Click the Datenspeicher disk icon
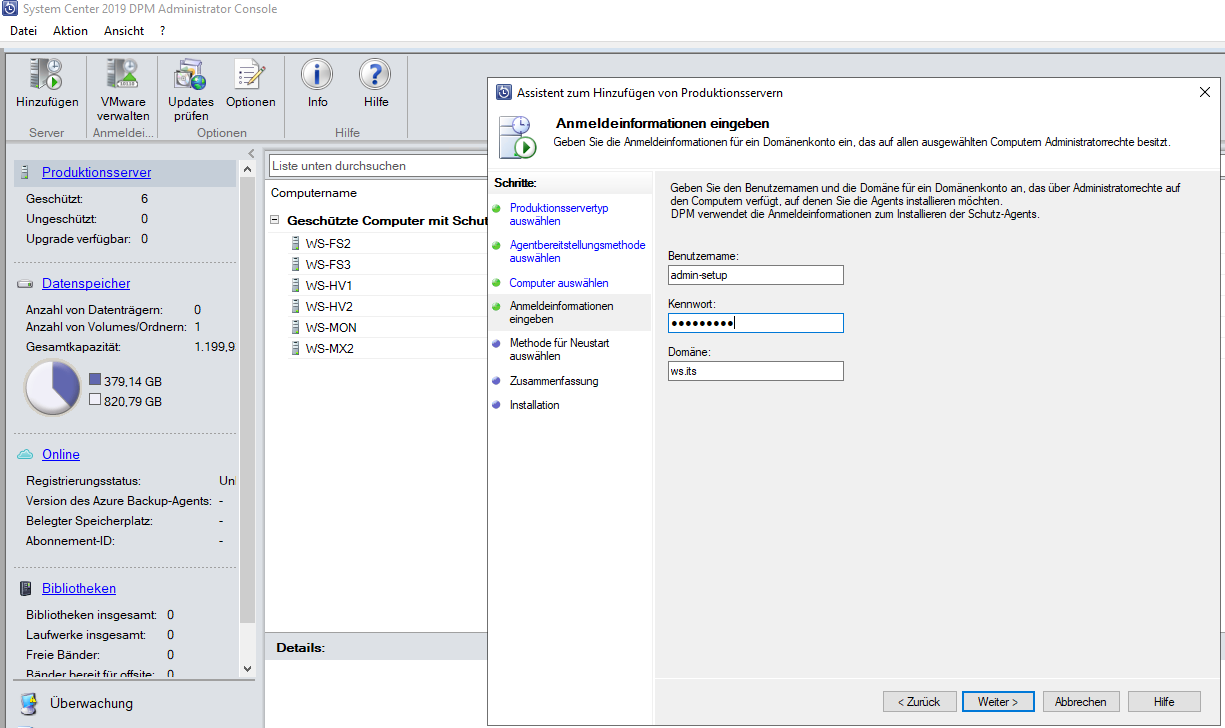Screen dimensions: 1225x728 coord(26,284)
